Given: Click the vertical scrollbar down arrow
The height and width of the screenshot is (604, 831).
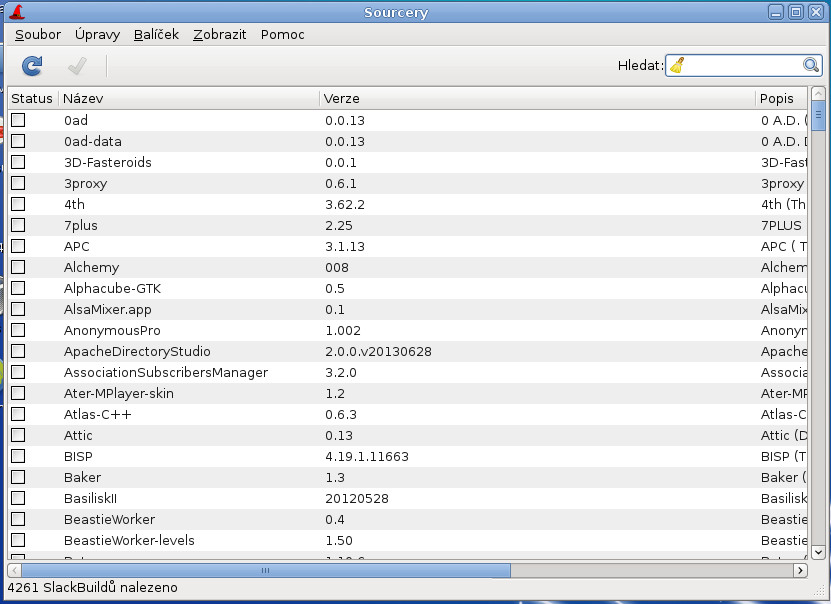Looking at the screenshot, I should tap(818, 551).
